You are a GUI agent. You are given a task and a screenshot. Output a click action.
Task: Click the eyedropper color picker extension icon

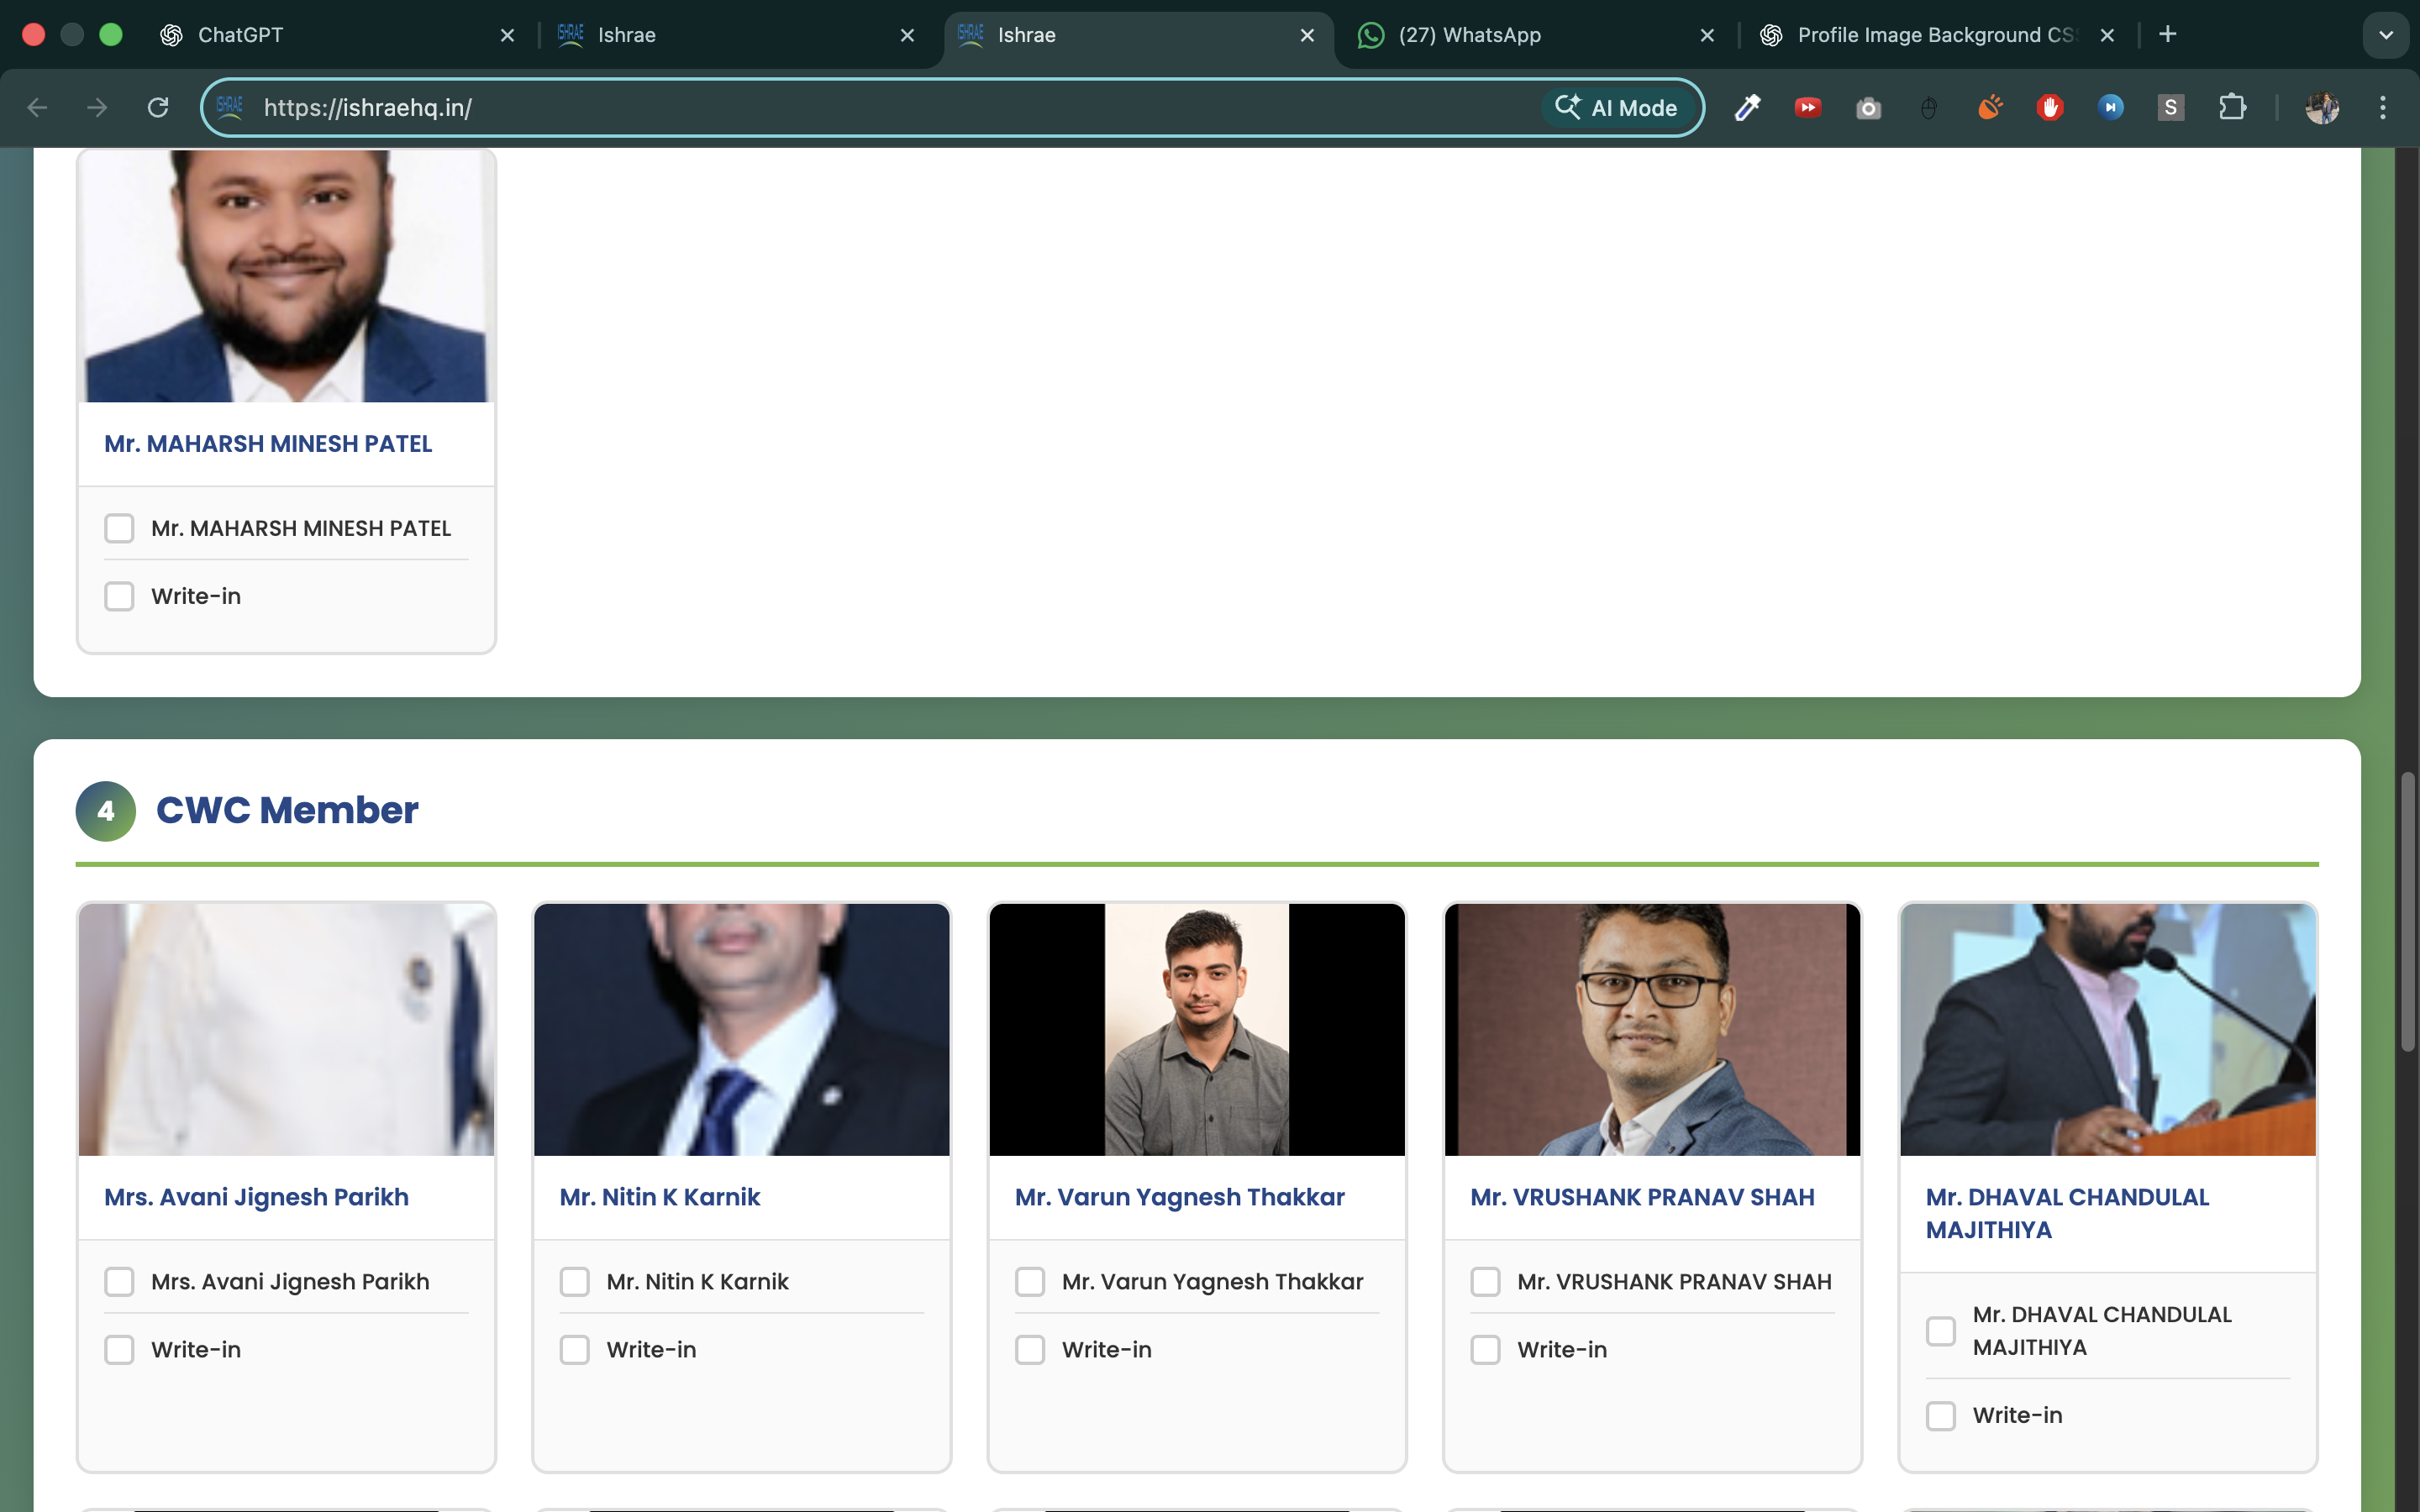coord(1747,107)
